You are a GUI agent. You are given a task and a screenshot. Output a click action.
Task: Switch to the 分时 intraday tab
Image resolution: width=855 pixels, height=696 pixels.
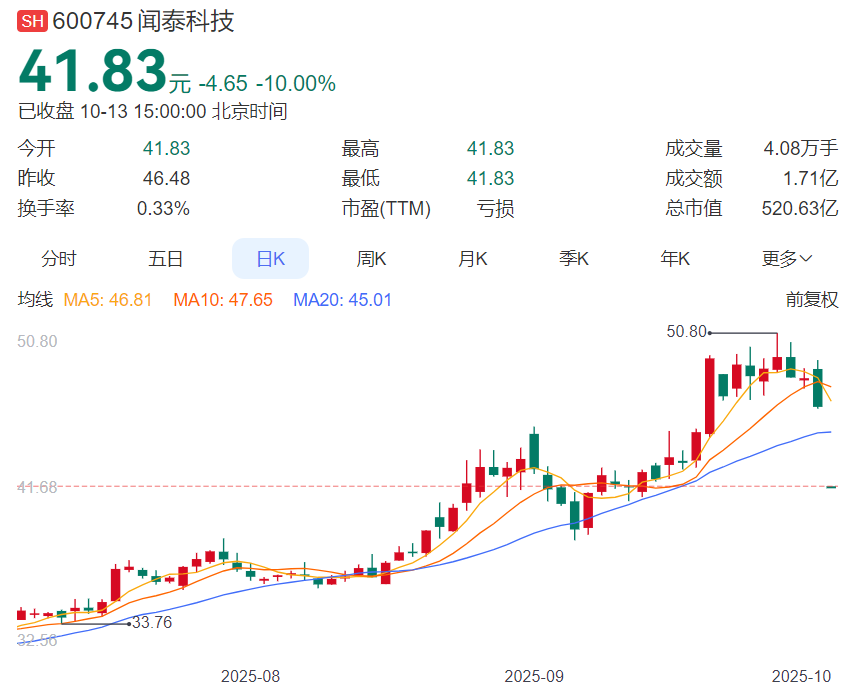click(x=59, y=259)
